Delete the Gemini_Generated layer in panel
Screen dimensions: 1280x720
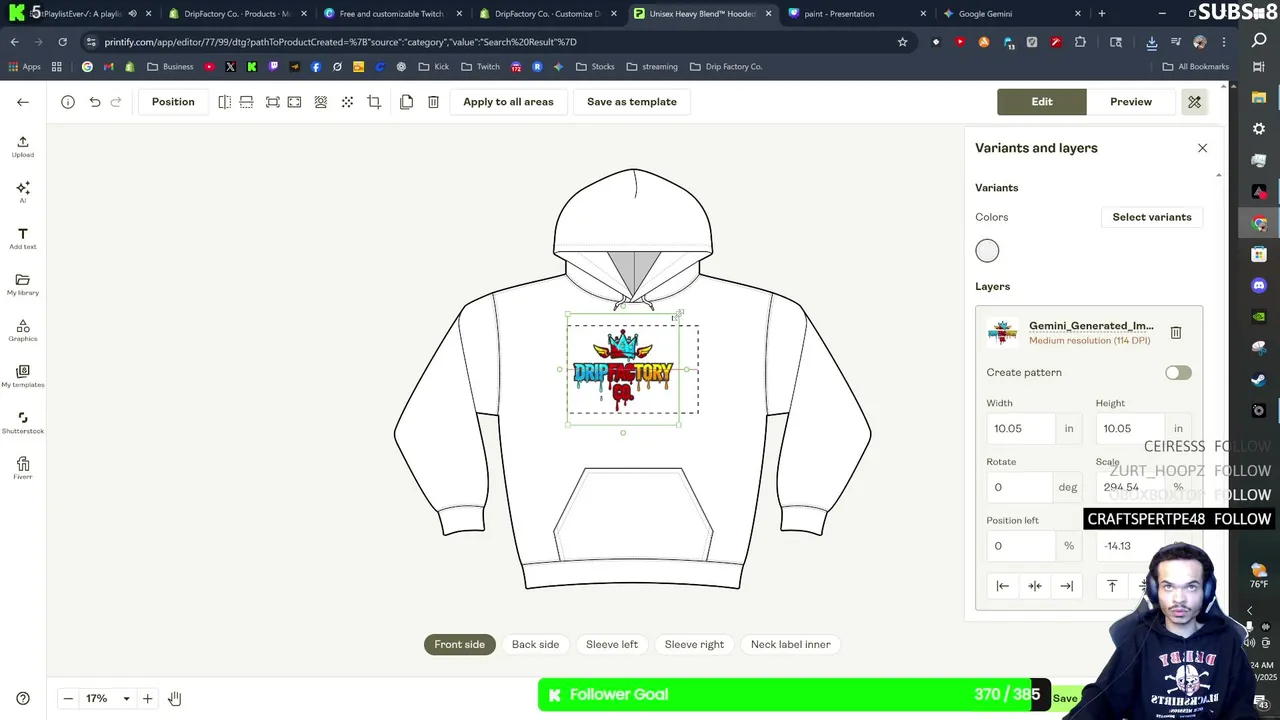click(1176, 332)
